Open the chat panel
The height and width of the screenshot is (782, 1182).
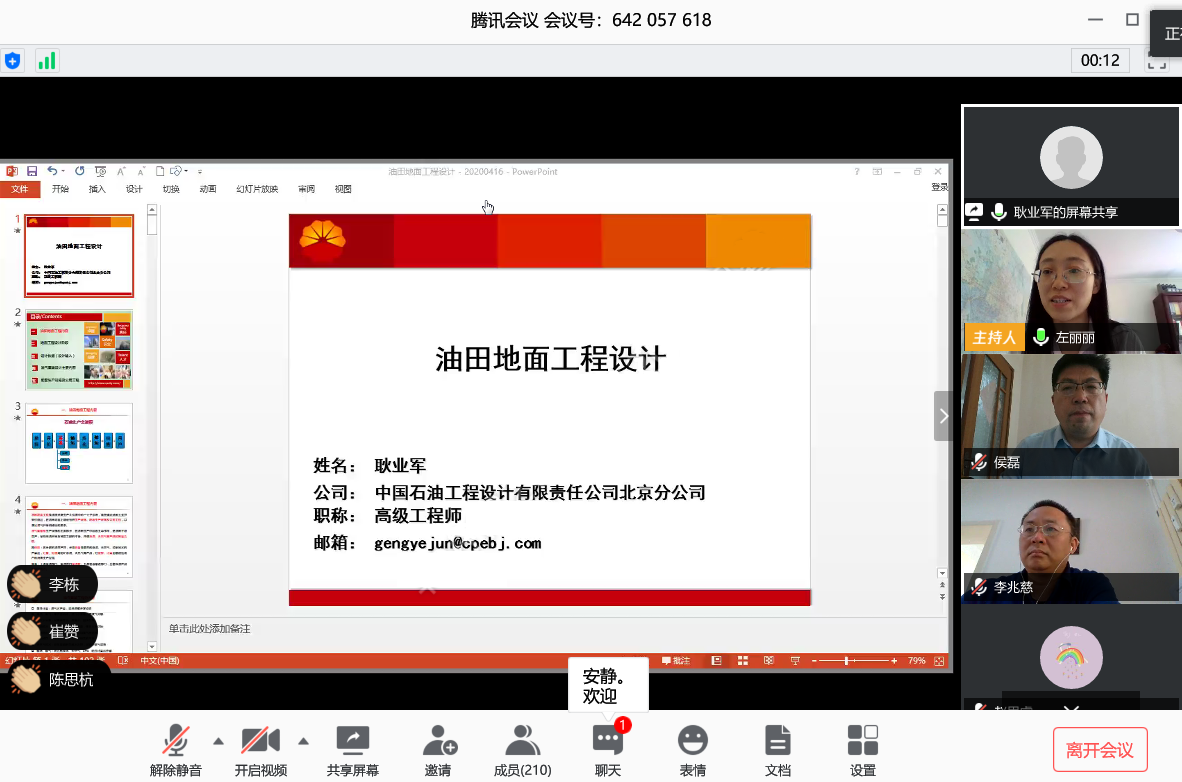click(608, 741)
